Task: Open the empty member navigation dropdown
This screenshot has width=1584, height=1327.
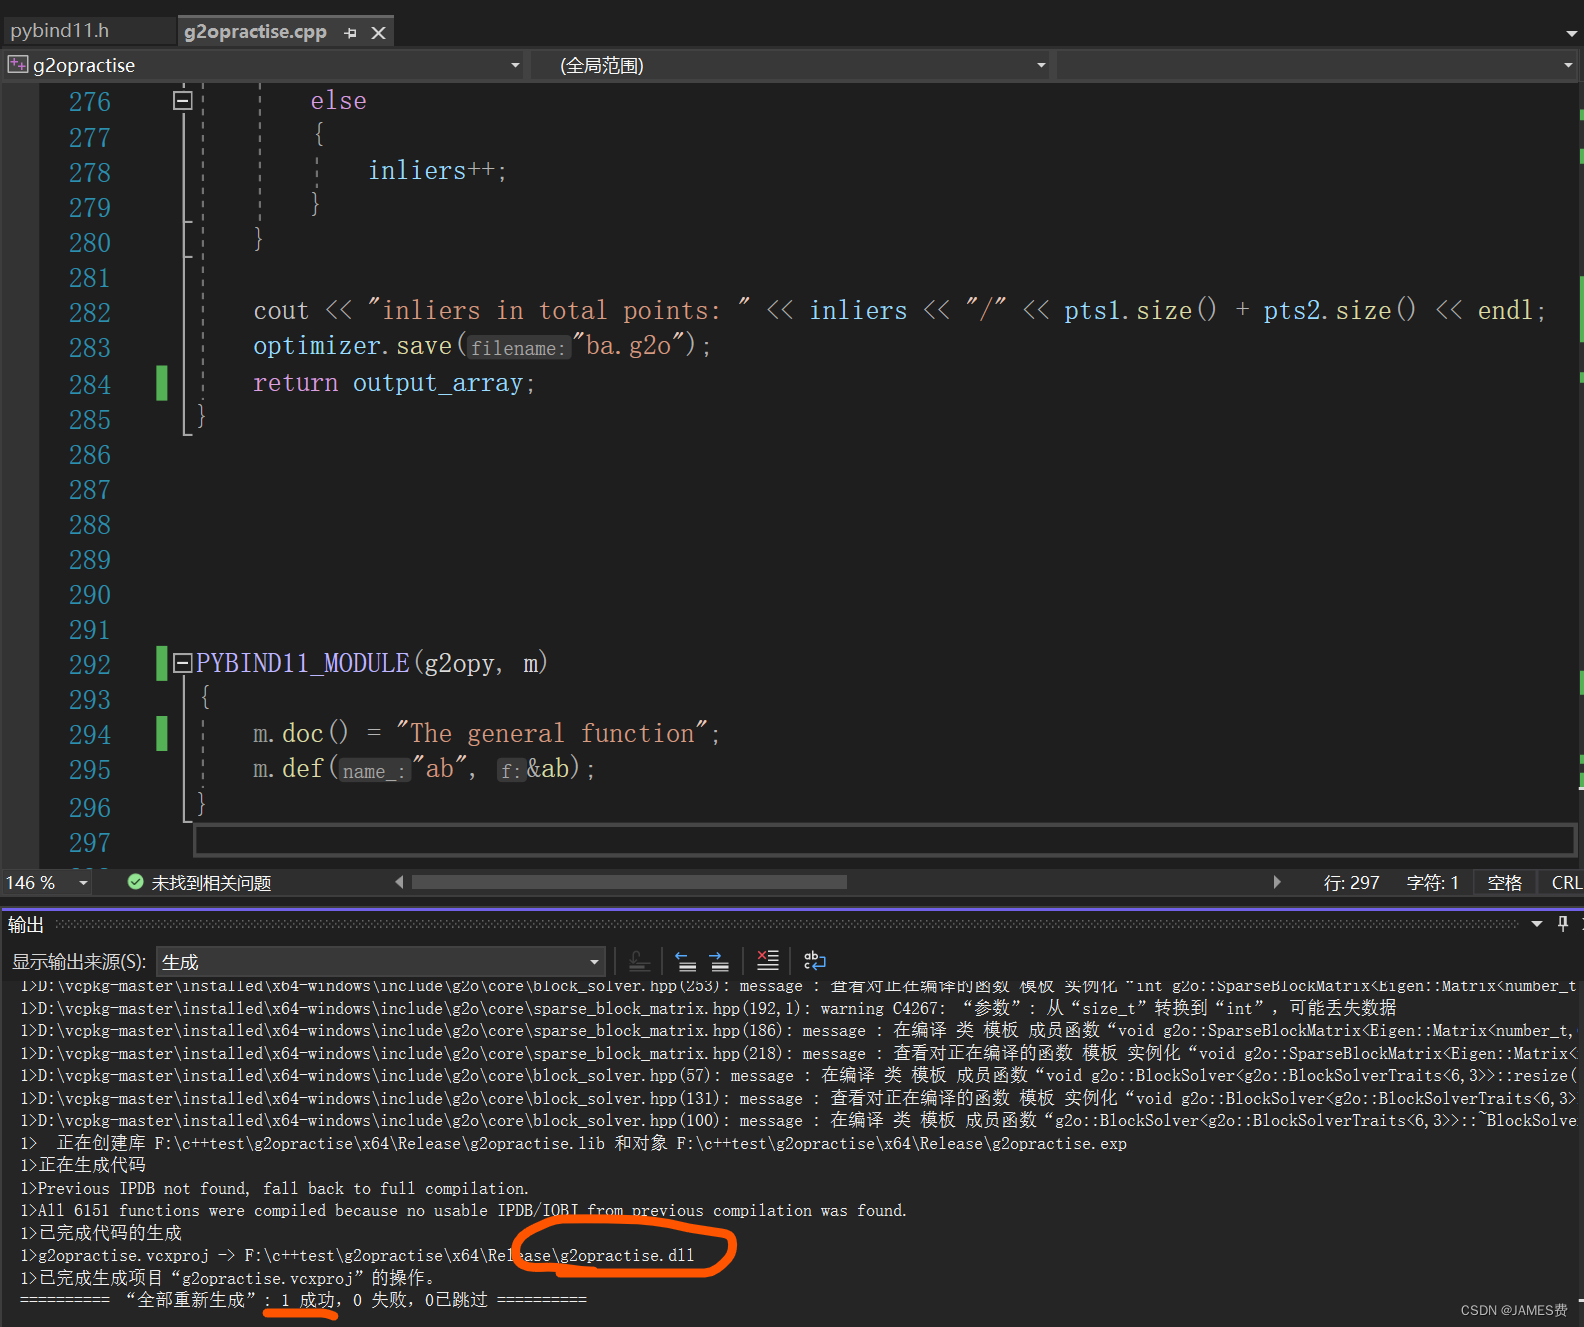Action: [1568, 65]
